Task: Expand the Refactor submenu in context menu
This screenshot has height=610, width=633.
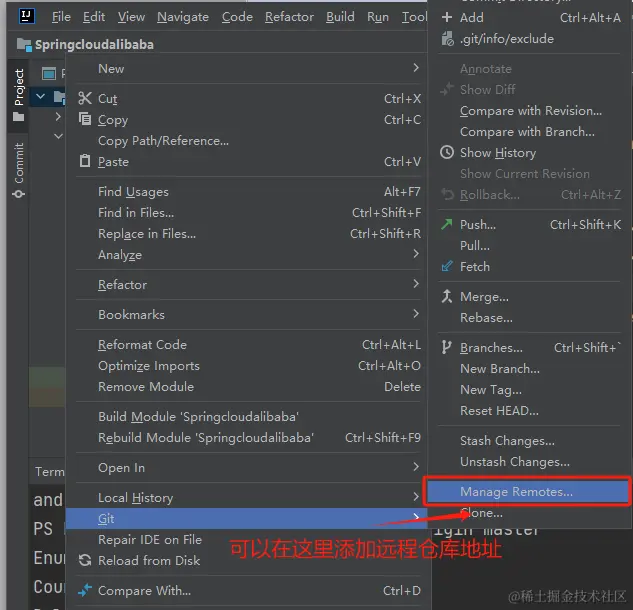Action: pyautogui.click(x=247, y=284)
